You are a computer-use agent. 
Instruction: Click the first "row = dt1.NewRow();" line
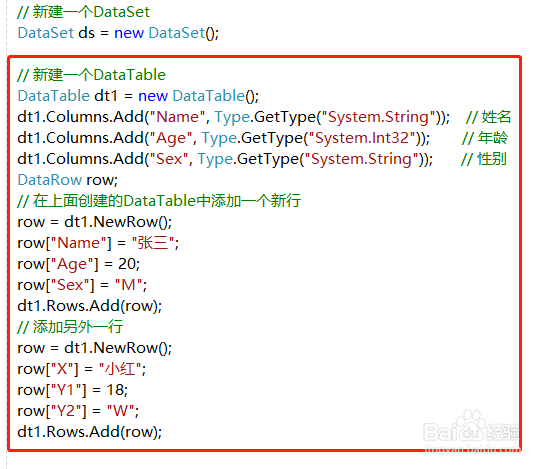pos(95,222)
